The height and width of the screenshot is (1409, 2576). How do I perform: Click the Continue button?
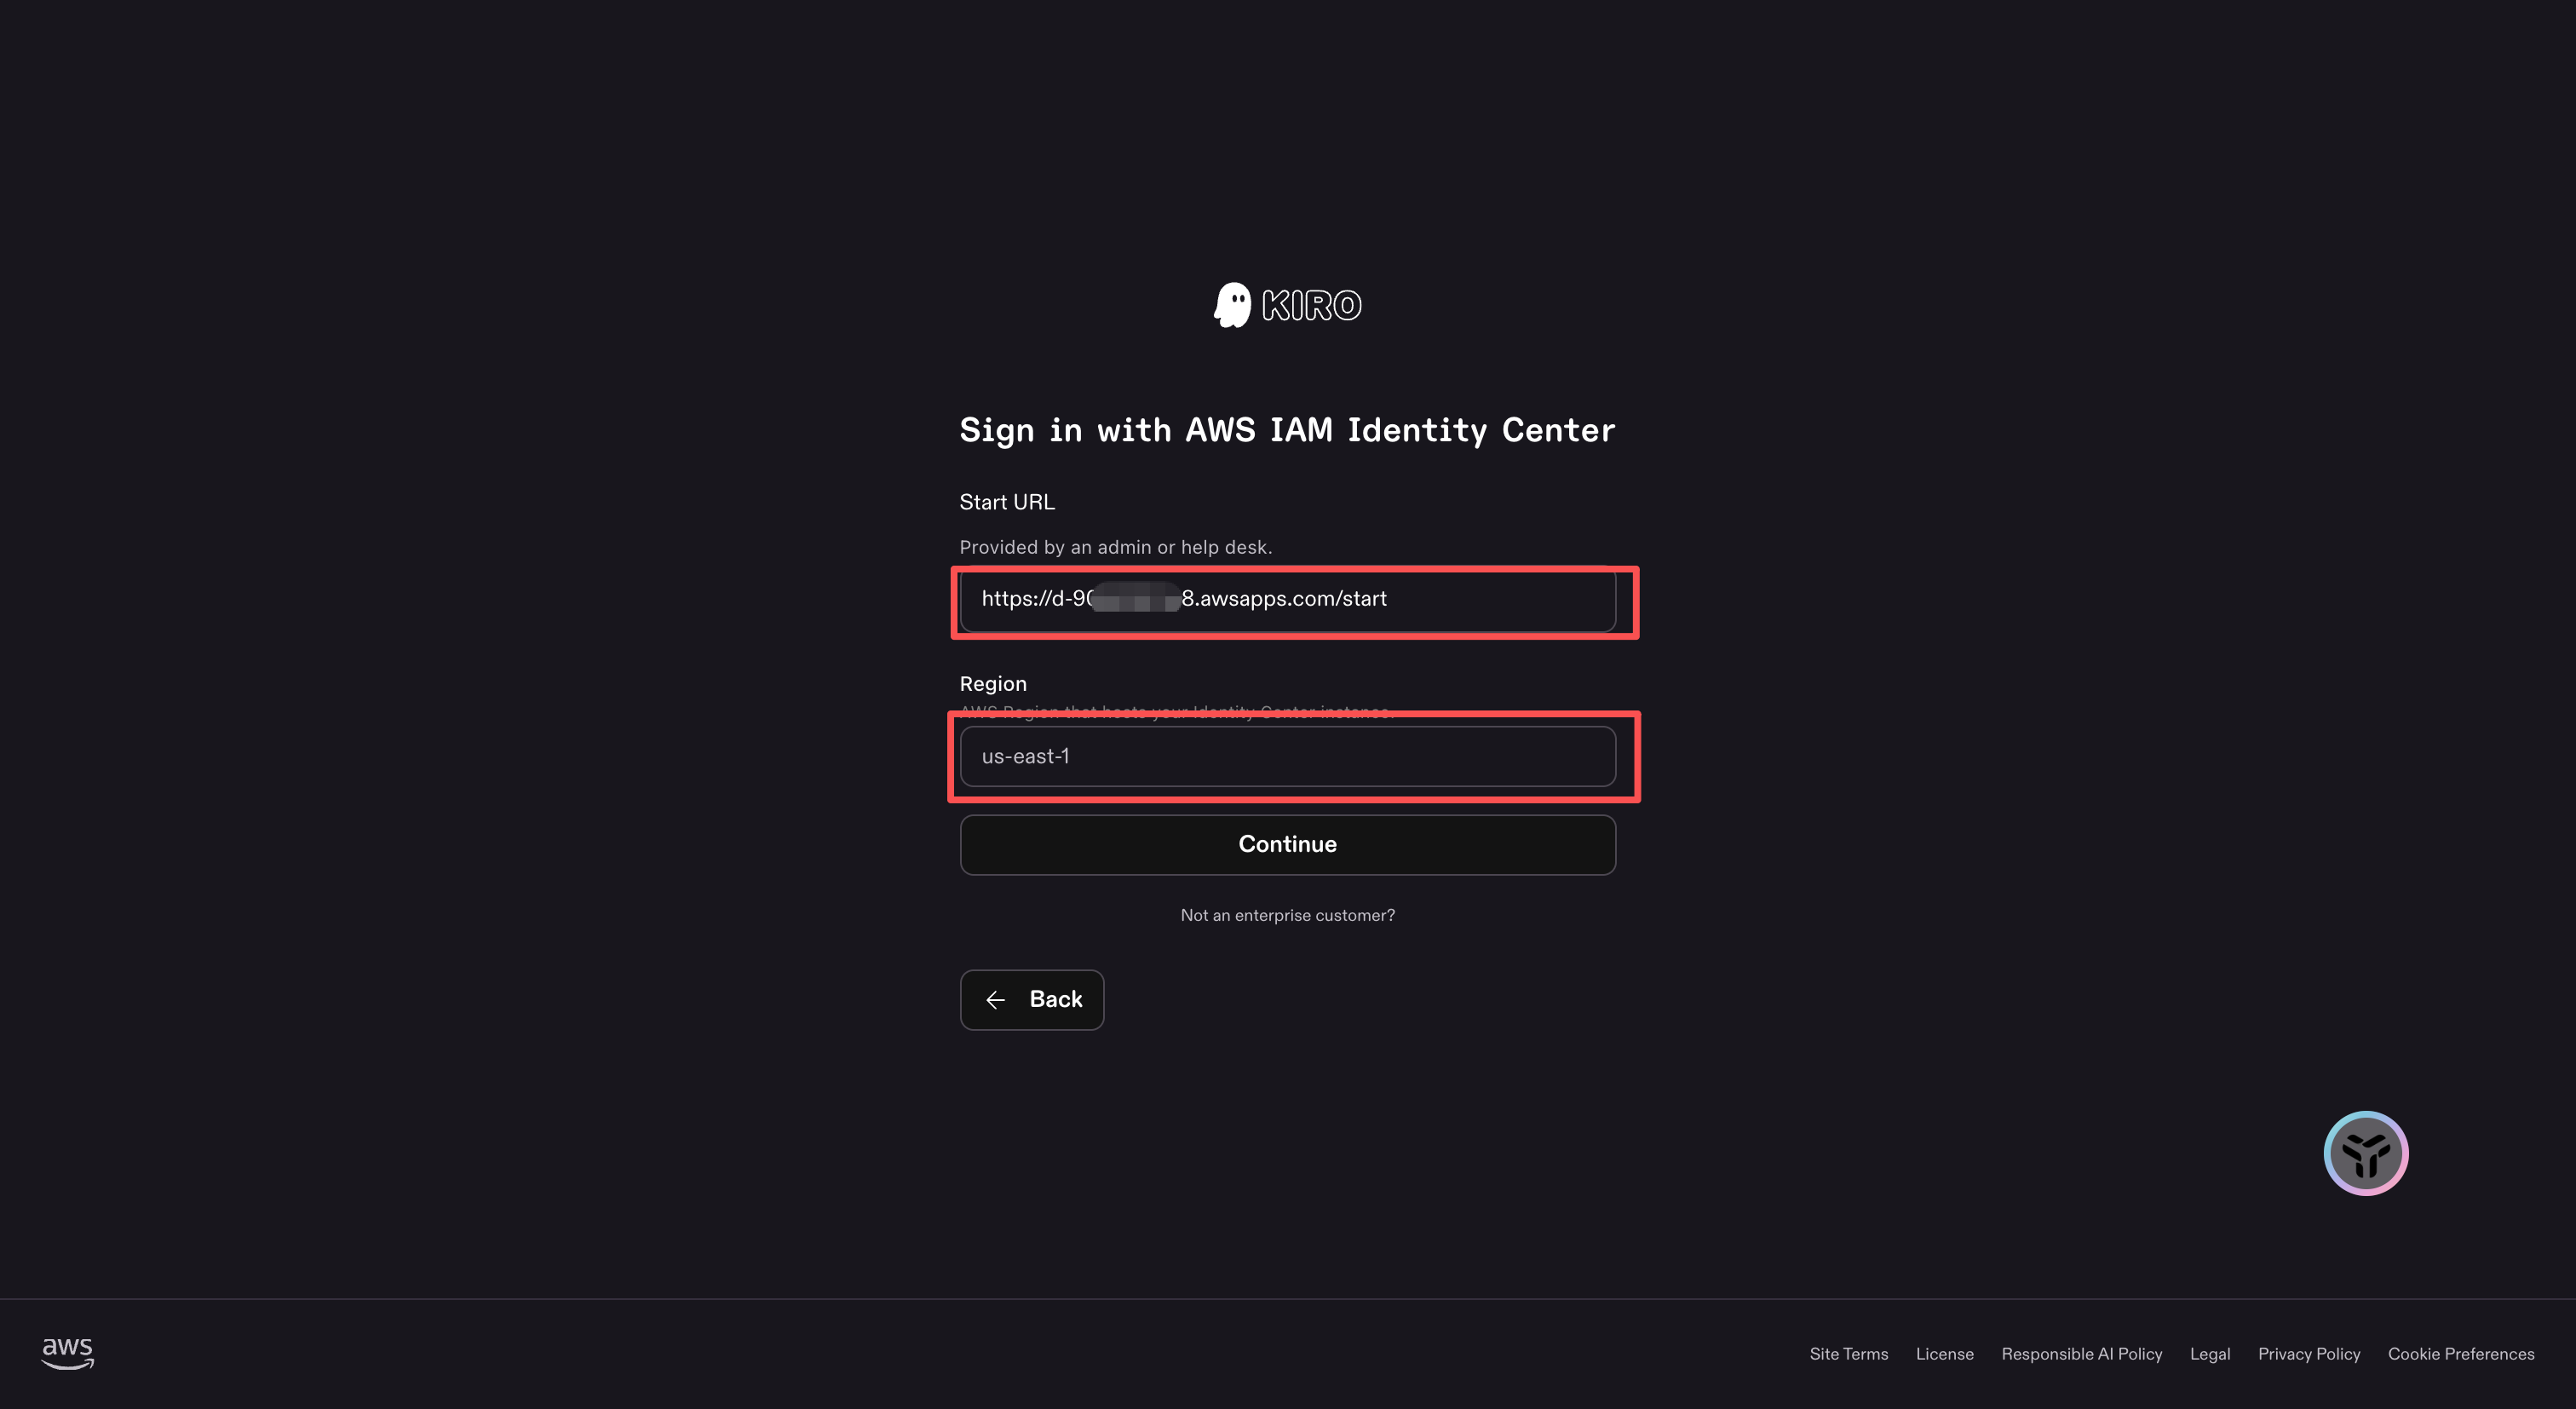pyautogui.click(x=1287, y=845)
